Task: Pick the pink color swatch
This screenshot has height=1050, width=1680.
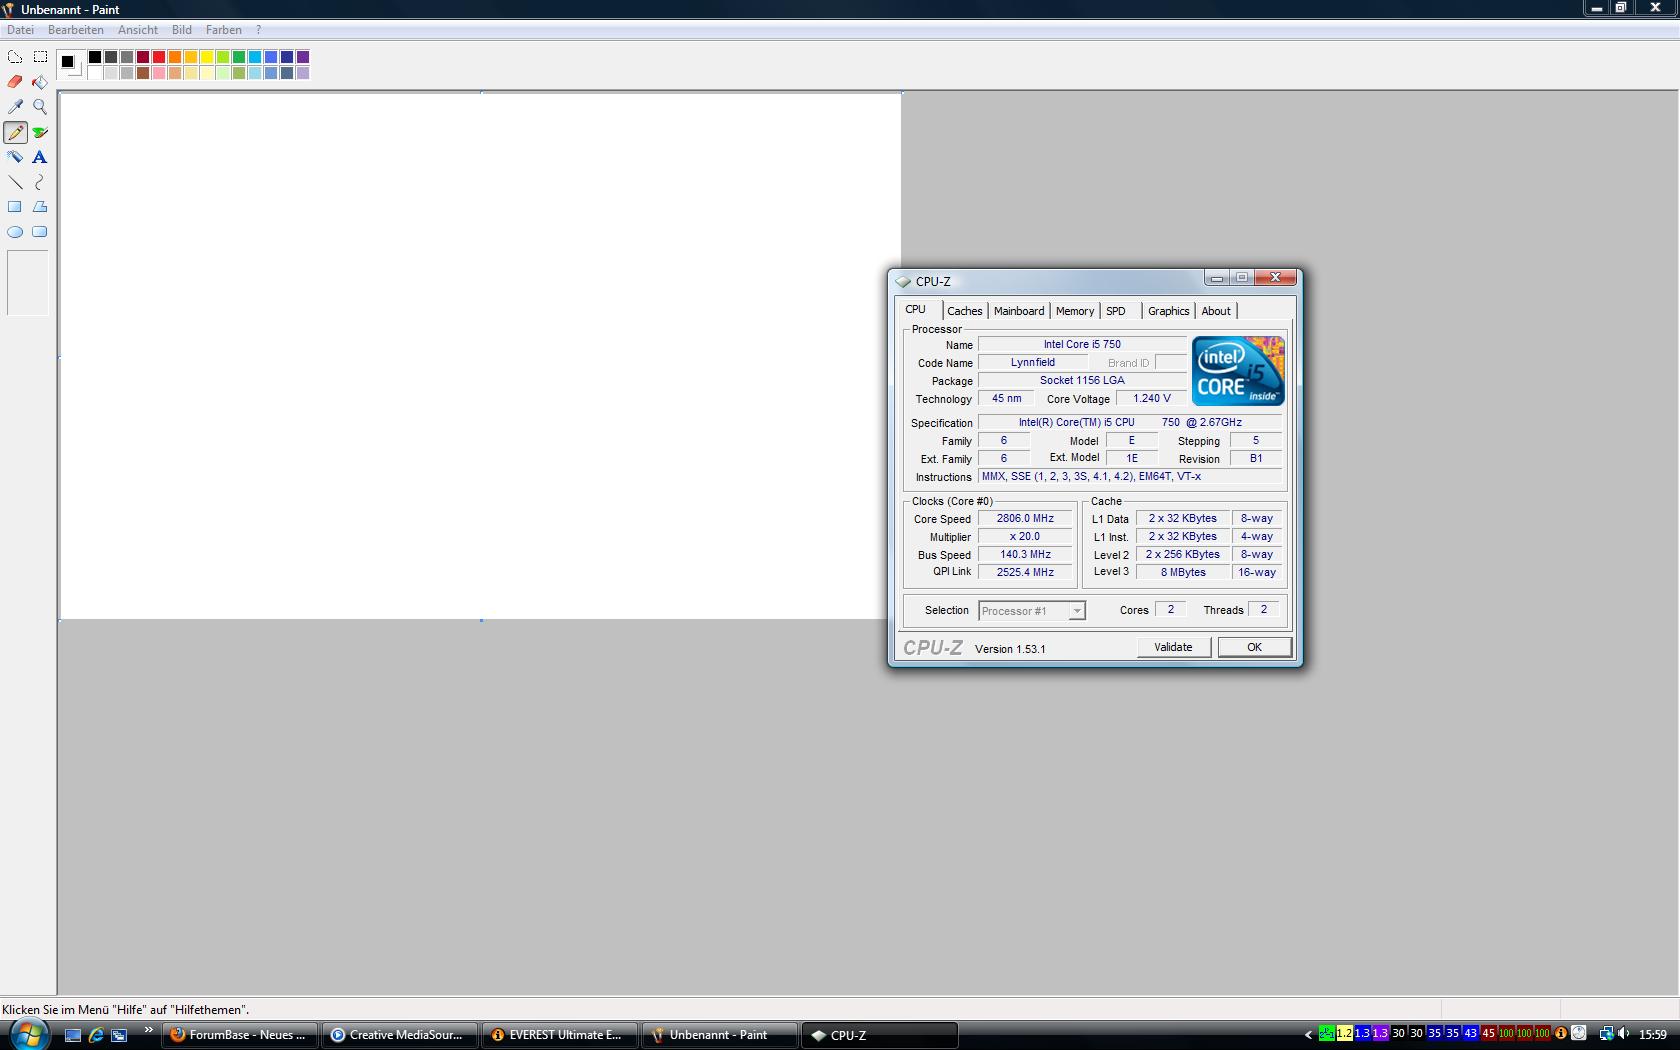Action: [159, 73]
